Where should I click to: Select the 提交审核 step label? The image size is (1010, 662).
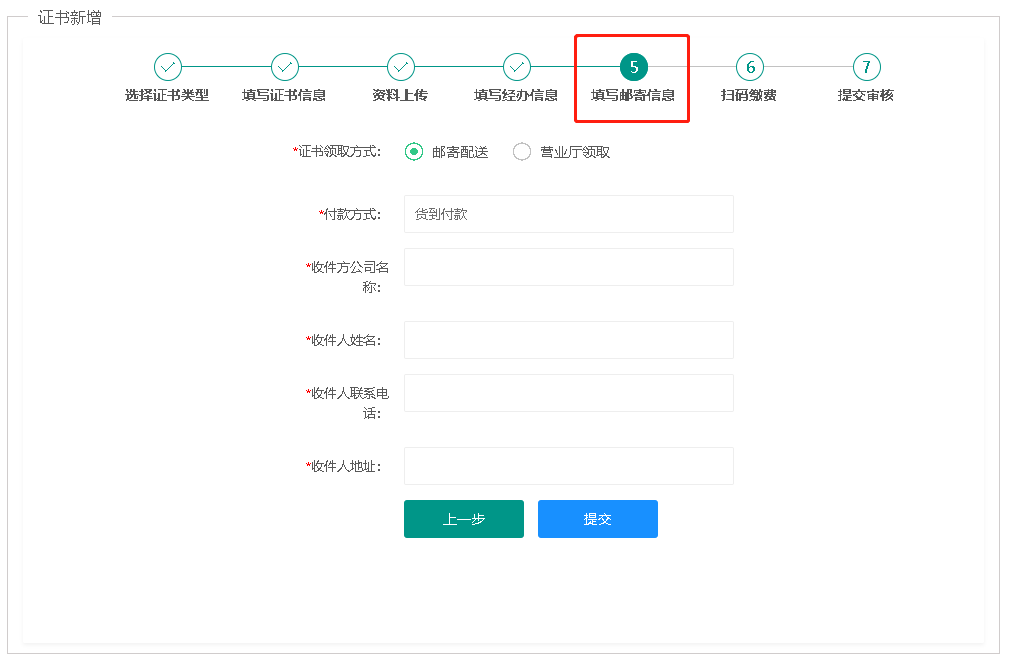(x=866, y=96)
